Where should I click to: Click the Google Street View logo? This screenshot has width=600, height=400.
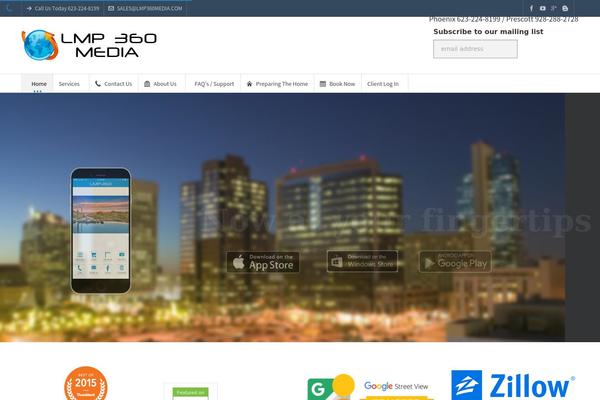click(368, 387)
